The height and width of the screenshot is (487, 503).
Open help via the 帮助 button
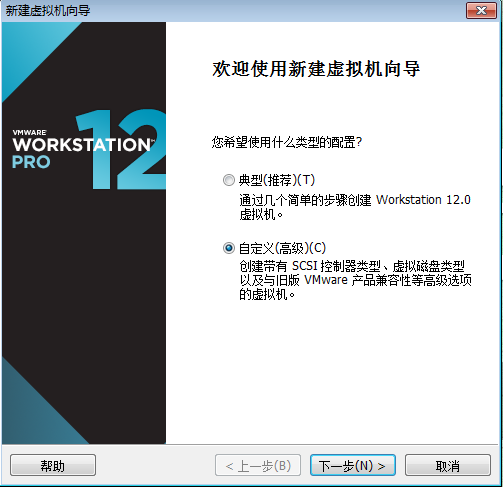(x=53, y=465)
